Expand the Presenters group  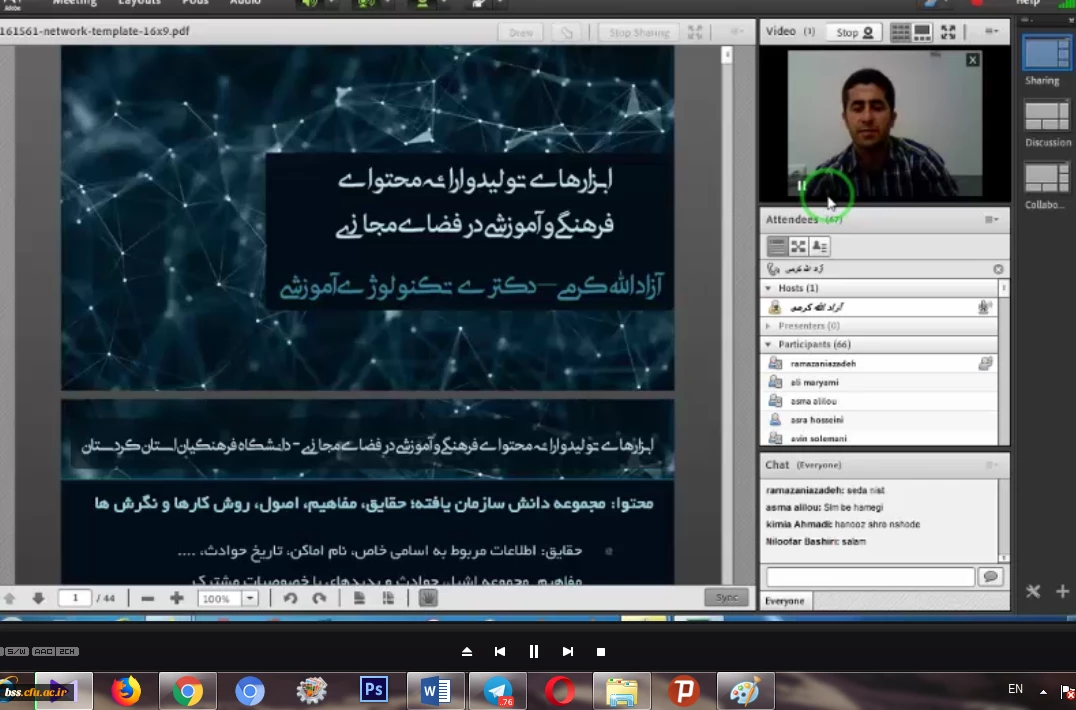pos(769,326)
